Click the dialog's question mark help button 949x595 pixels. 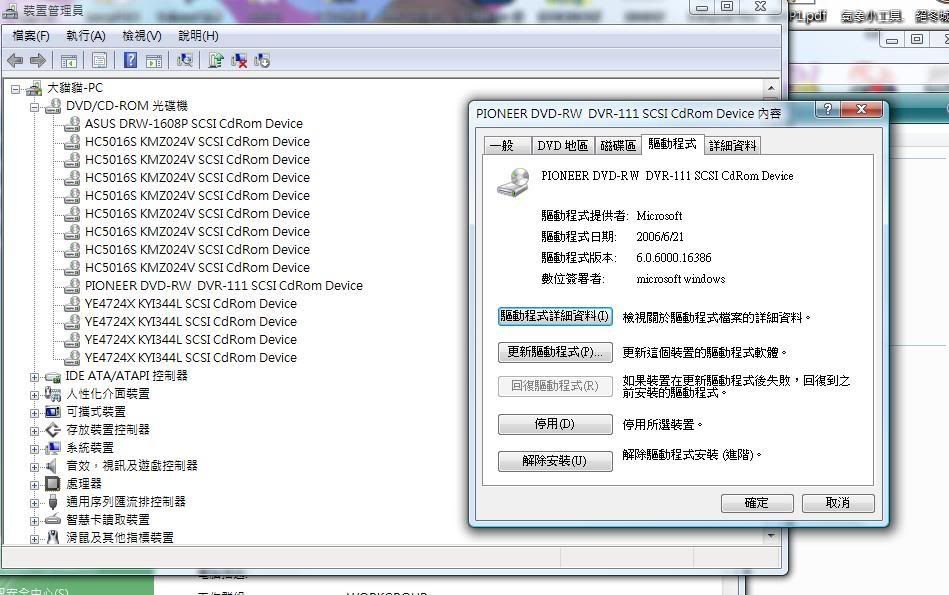(x=828, y=109)
